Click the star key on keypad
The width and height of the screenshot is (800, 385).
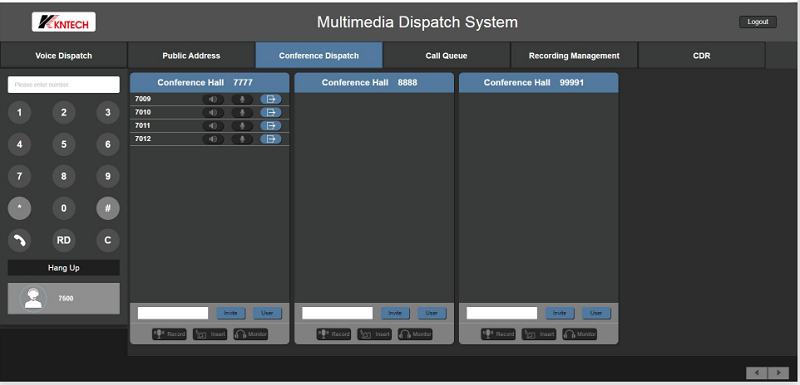(x=19, y=208)
